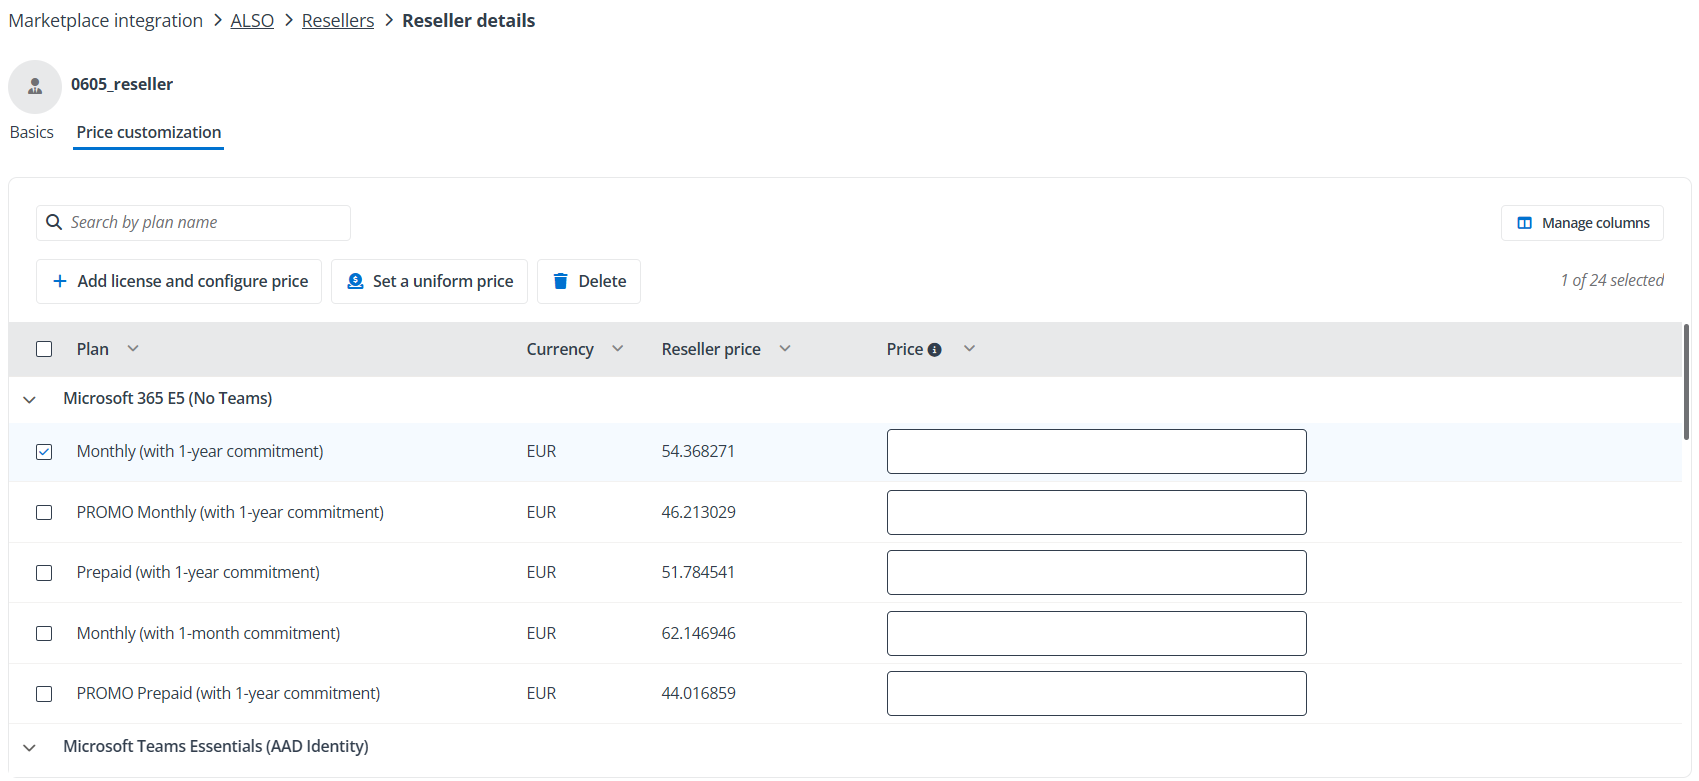
Task: Click the reseller avatar icon
Action: [x=35, y=86]
